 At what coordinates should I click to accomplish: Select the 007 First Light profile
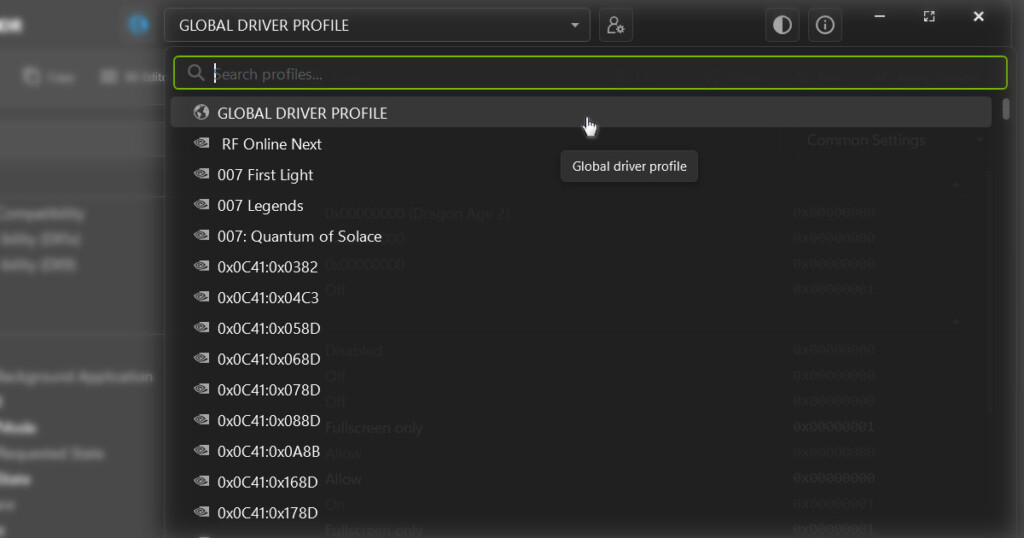click(x=581, y=174)
